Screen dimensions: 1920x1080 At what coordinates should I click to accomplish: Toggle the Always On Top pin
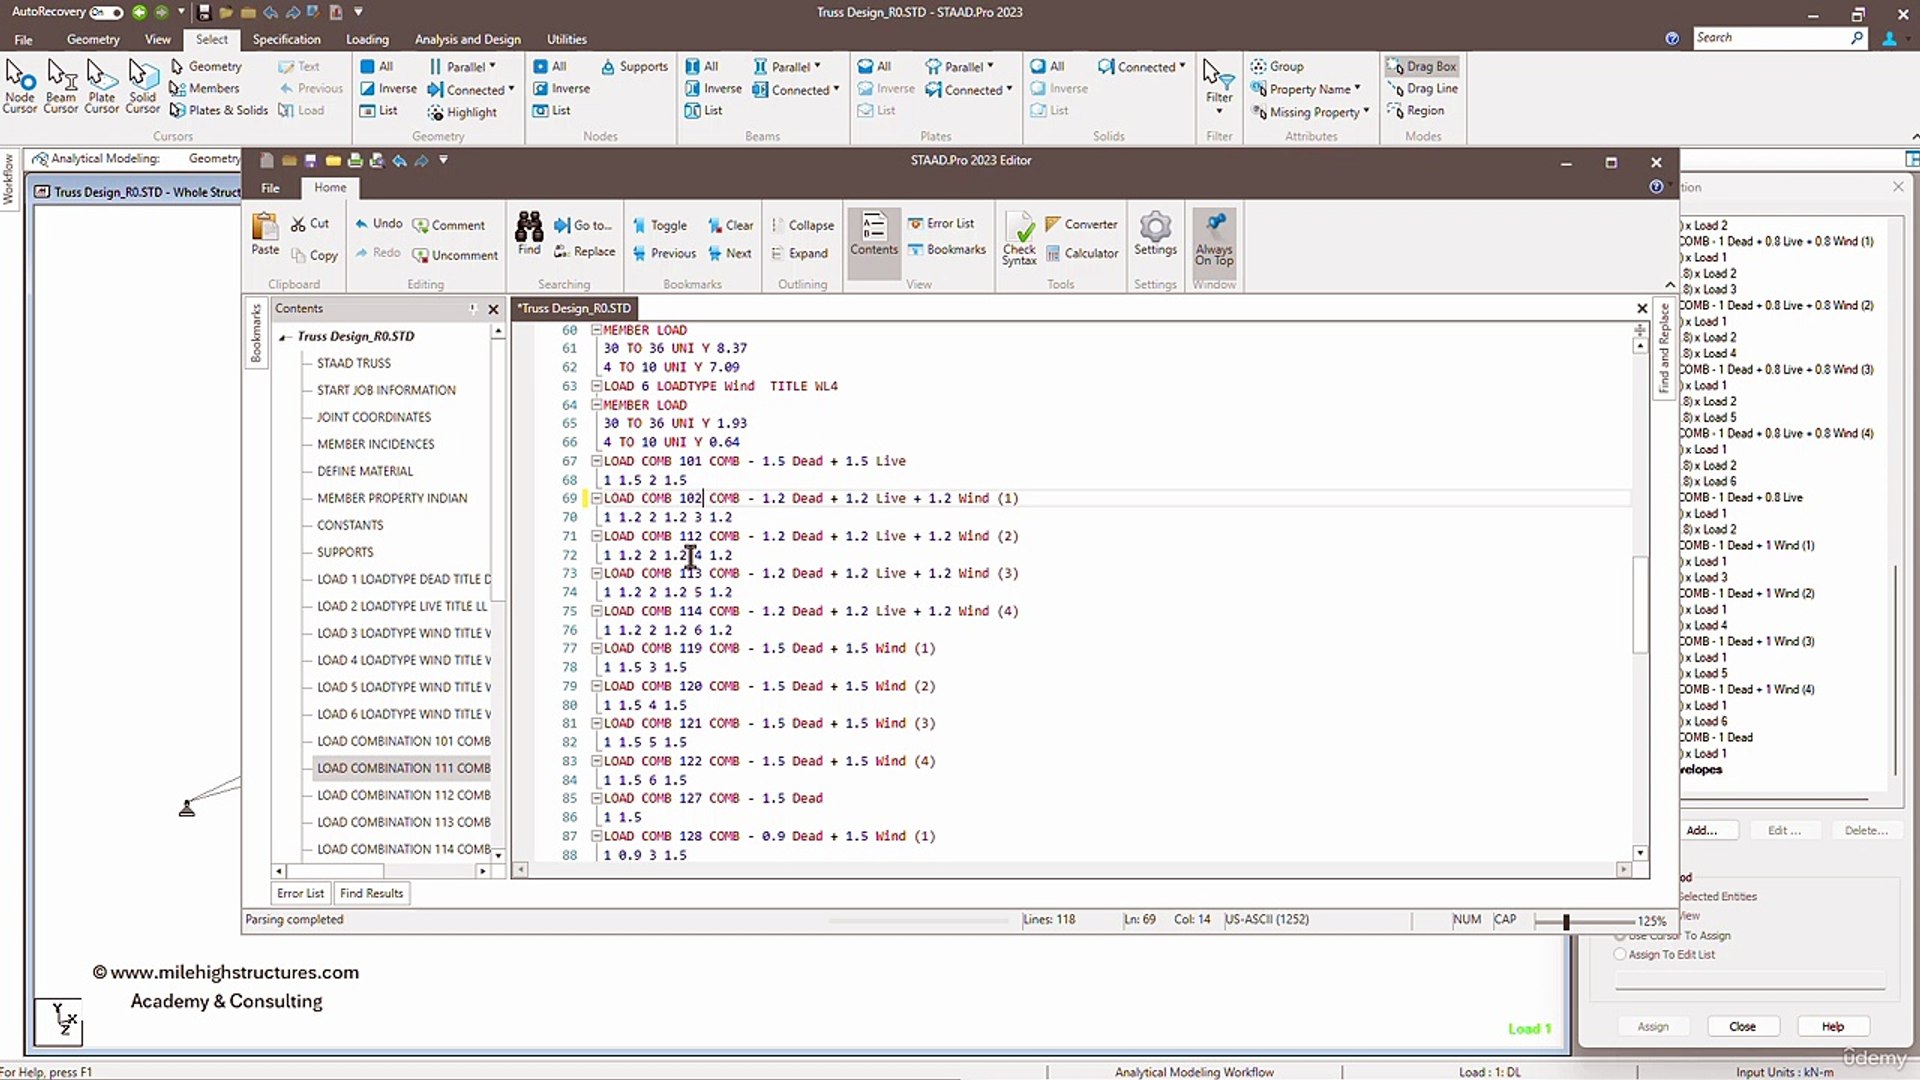tap(1214, 238)
